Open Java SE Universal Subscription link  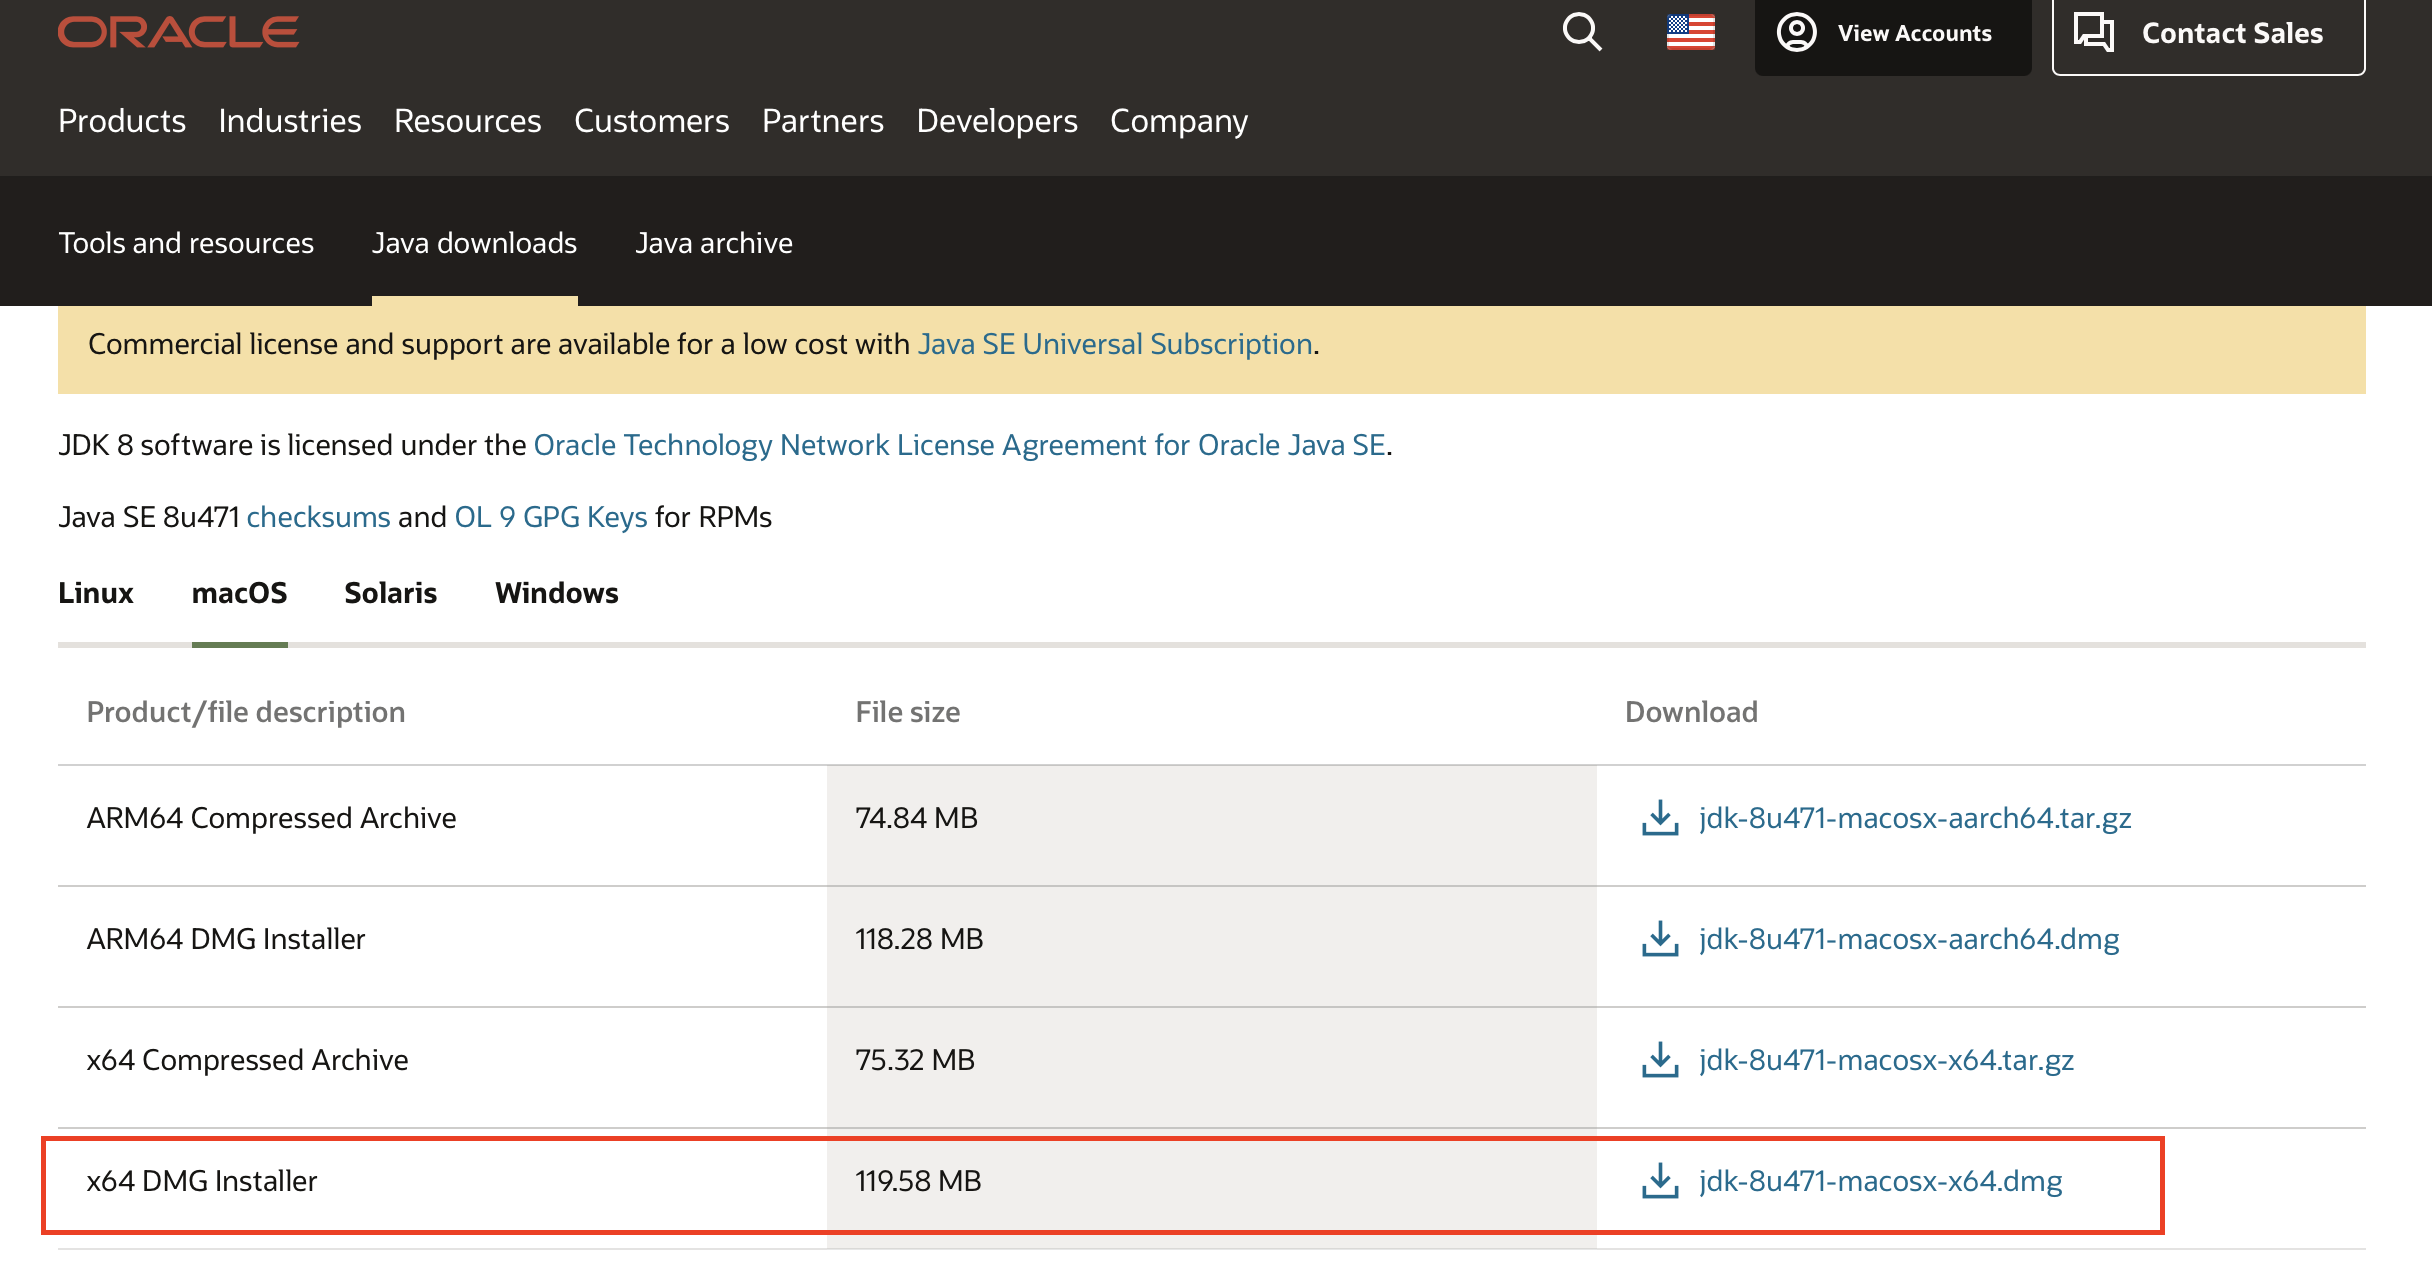[1115, 344]
